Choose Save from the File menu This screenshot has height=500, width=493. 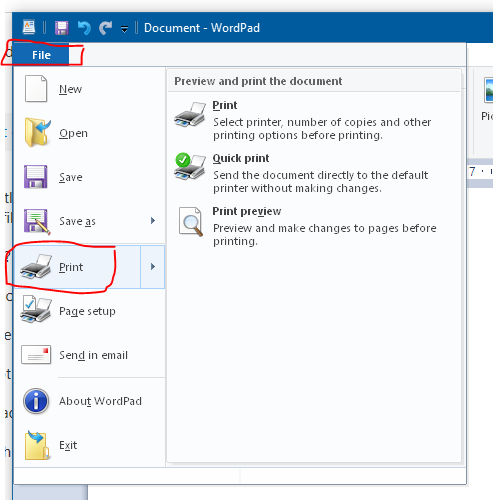(x=89, y=177)
